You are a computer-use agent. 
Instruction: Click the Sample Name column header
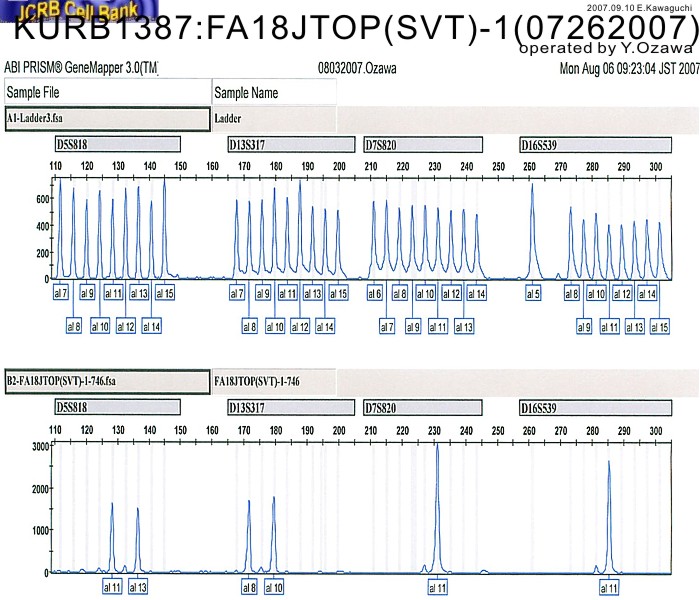coord(273,92)
